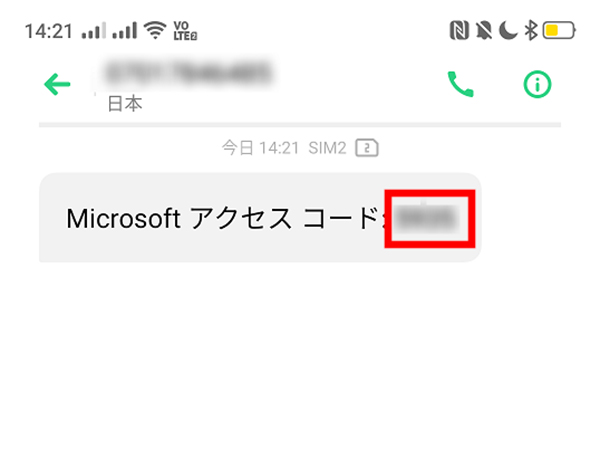Tap the Wi-Fi signal icon
600x450 pixels.
coord(155,31)
